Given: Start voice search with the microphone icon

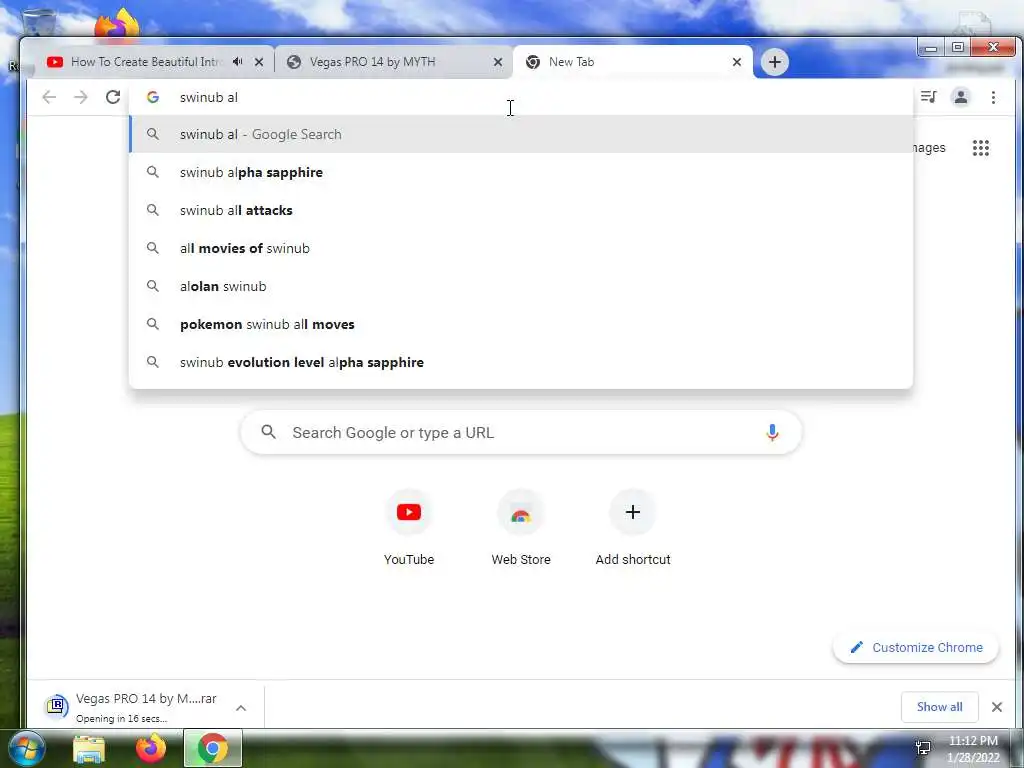Looking at the screenshot, I should coord(772,432).
